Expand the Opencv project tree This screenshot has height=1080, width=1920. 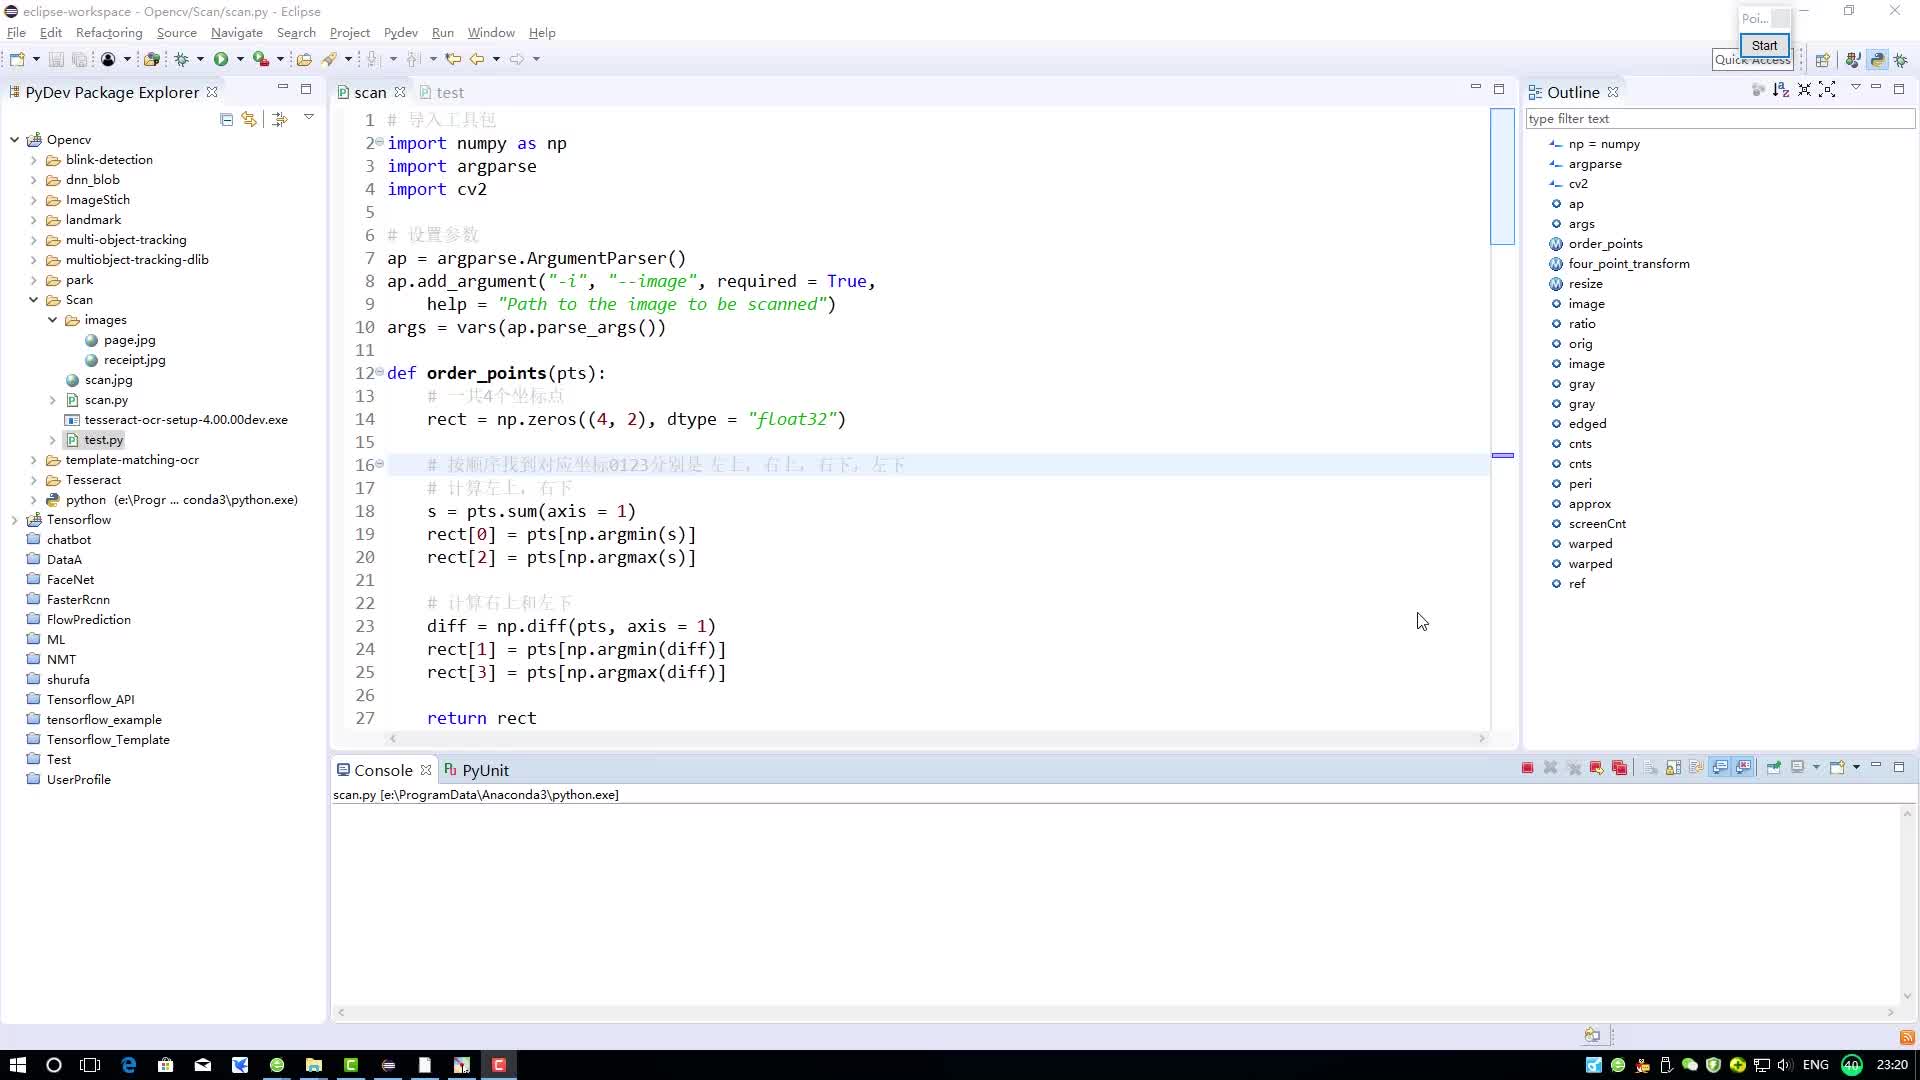[x=13, y=140]
